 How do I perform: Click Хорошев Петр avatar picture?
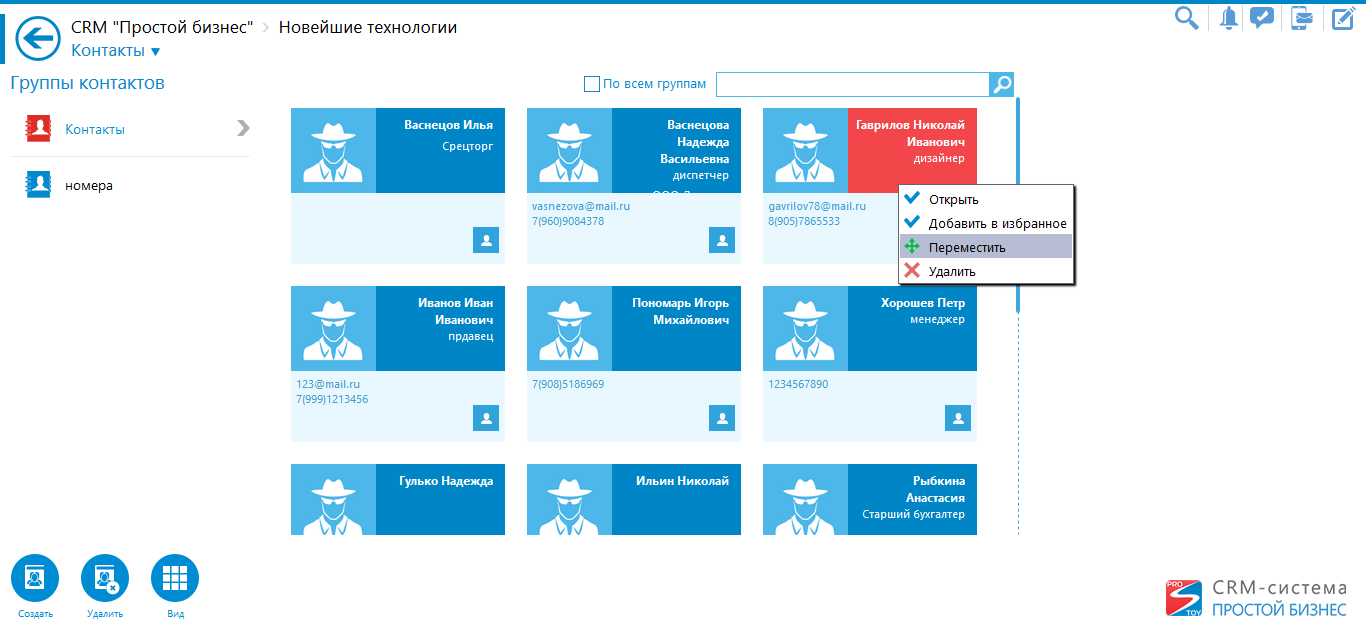806,328
